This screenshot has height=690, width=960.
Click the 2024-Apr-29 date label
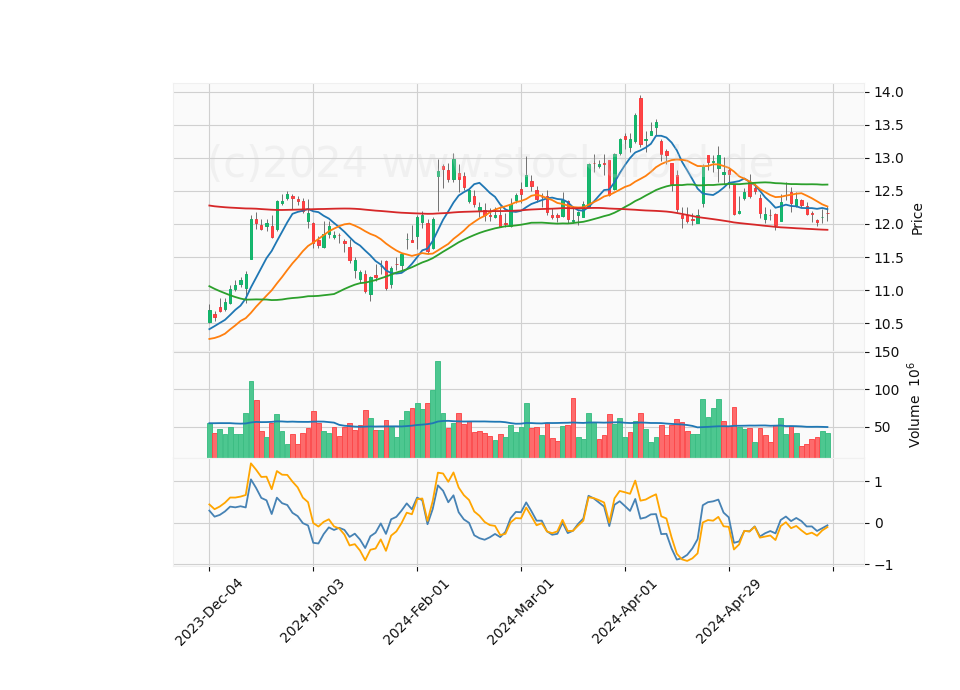pyautogui.click(x=728, y=610)
